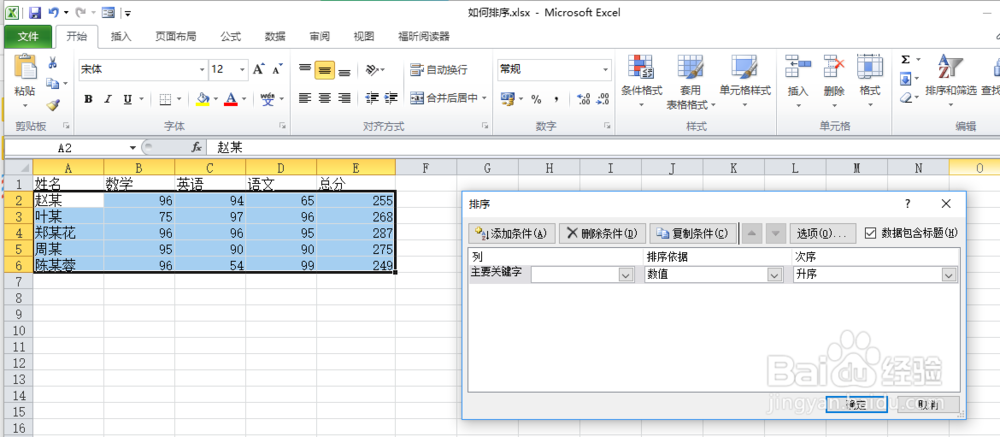Image resolution: width=1000 pixels, height=437 pixels.
Task: Click the Format Painter brush icon
Action: [53, 104]
